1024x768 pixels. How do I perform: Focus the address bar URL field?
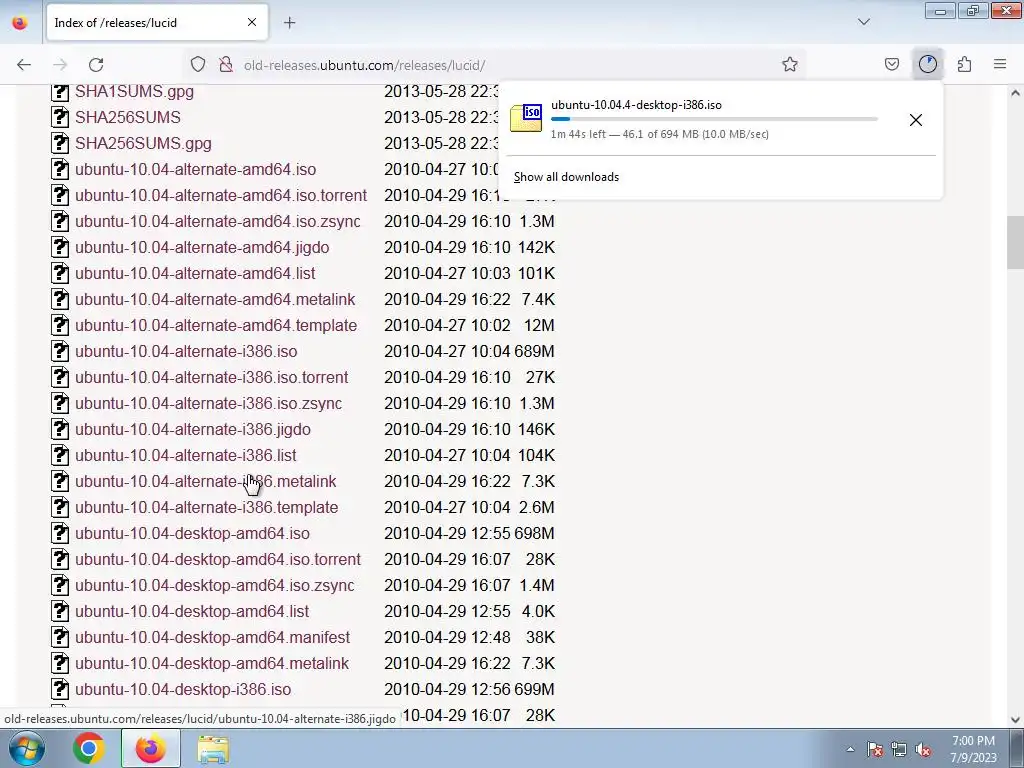(x=496, y=65)
